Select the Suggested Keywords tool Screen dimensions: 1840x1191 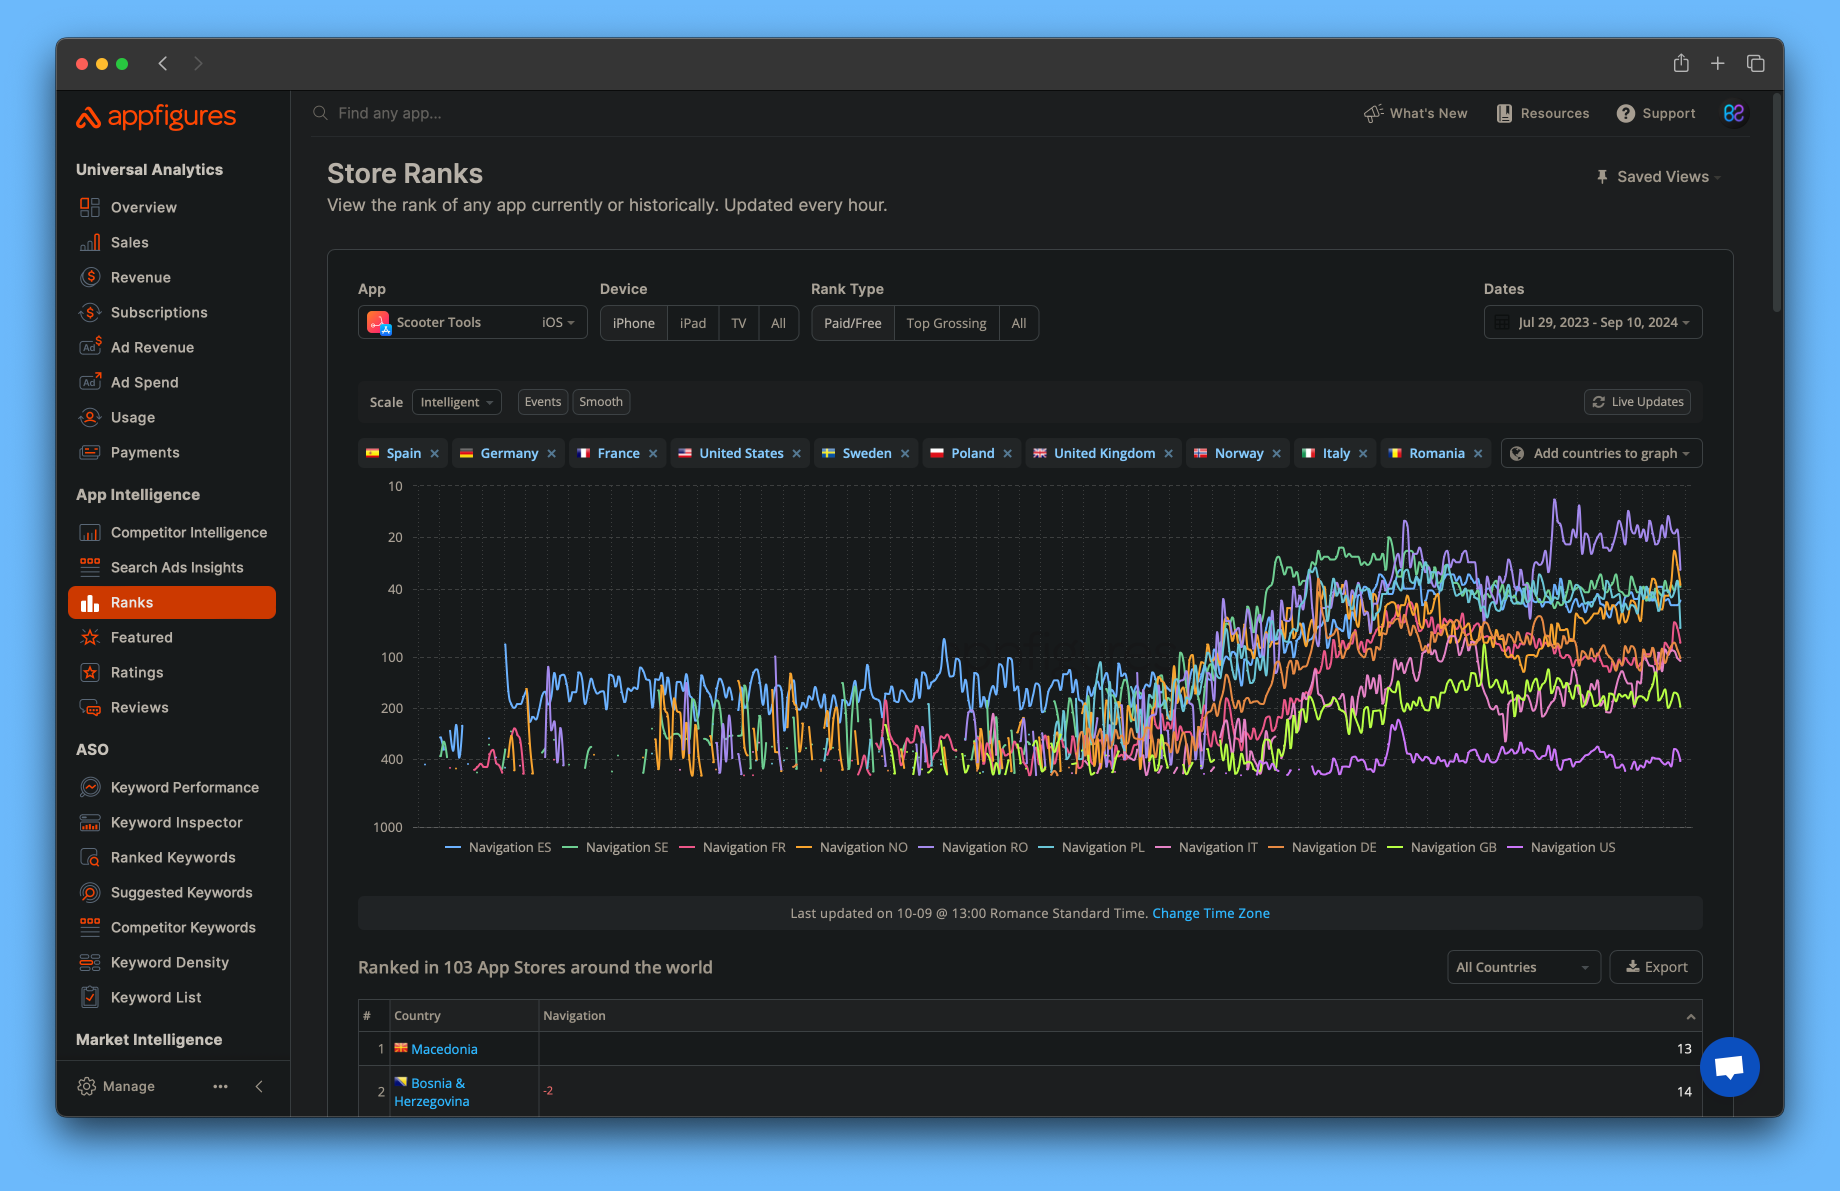point(181,892)
